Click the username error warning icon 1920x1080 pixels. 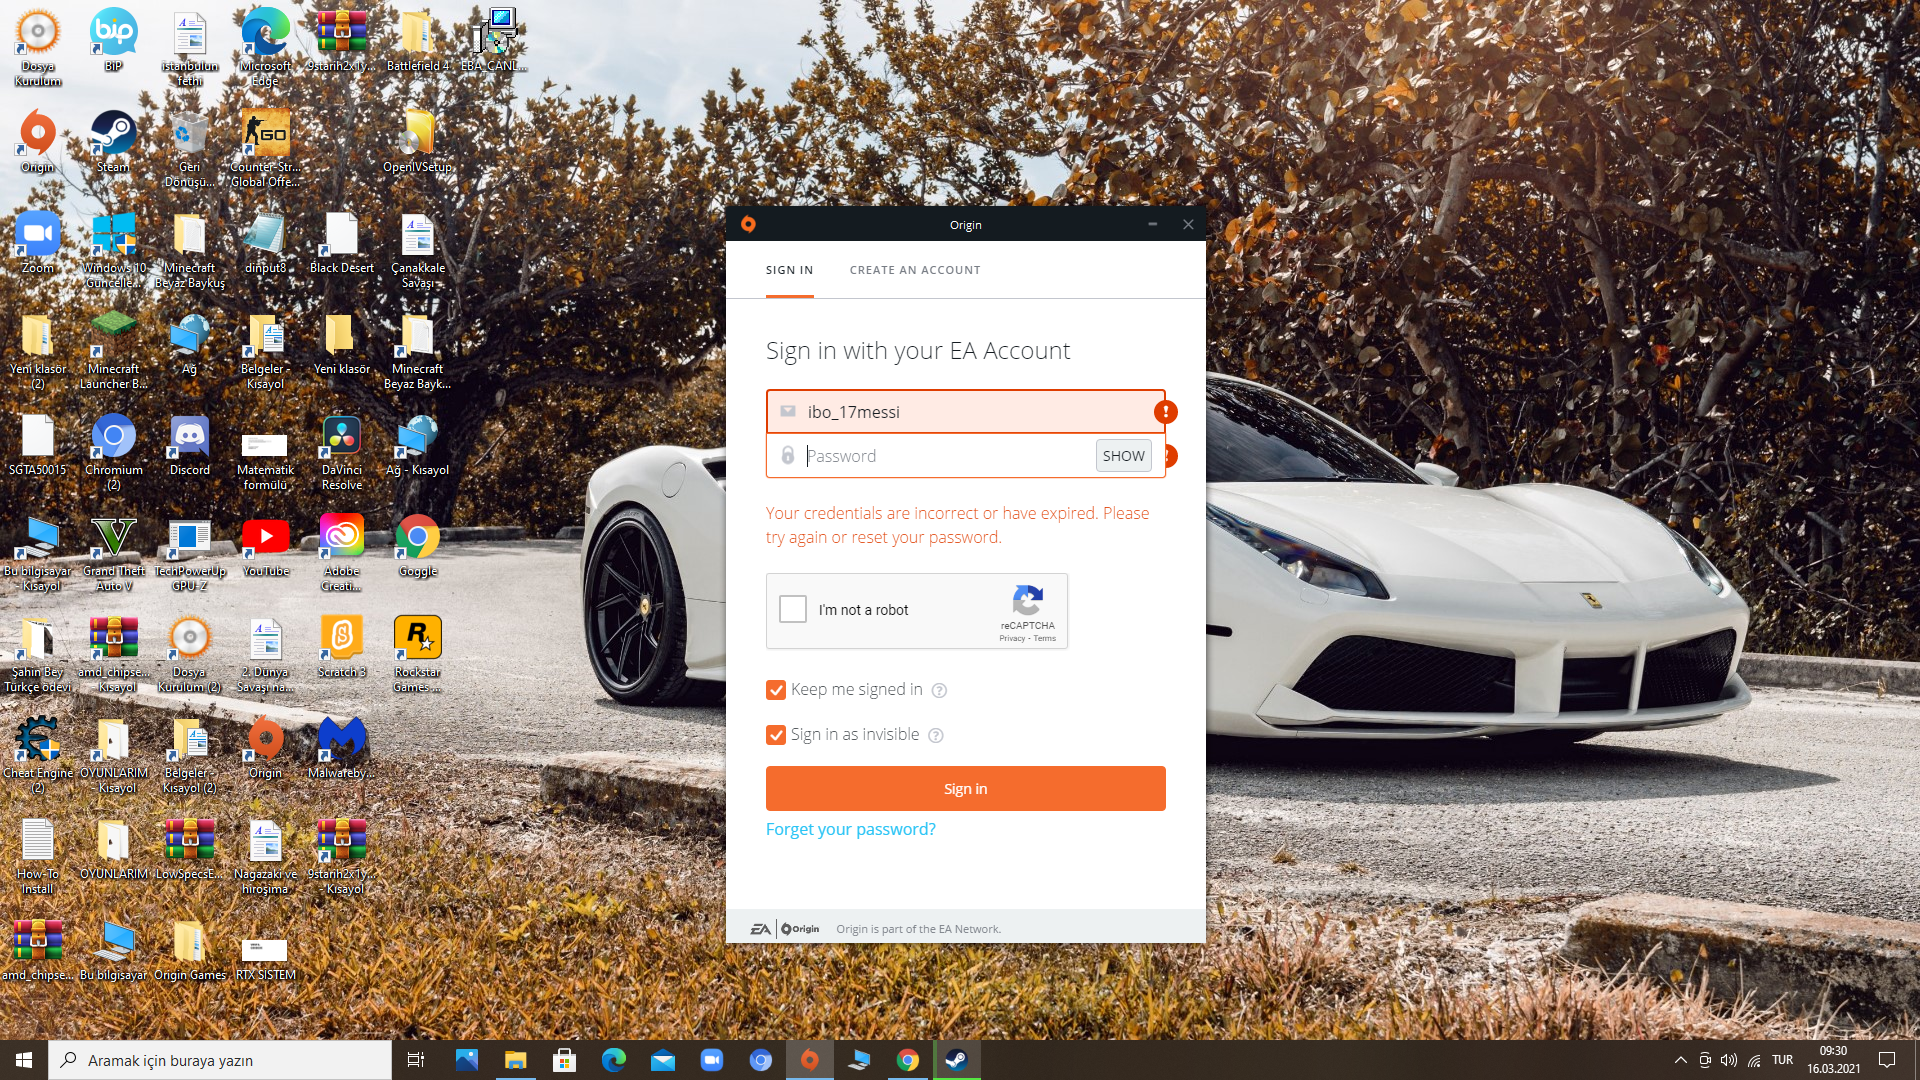click(1165, 412)
